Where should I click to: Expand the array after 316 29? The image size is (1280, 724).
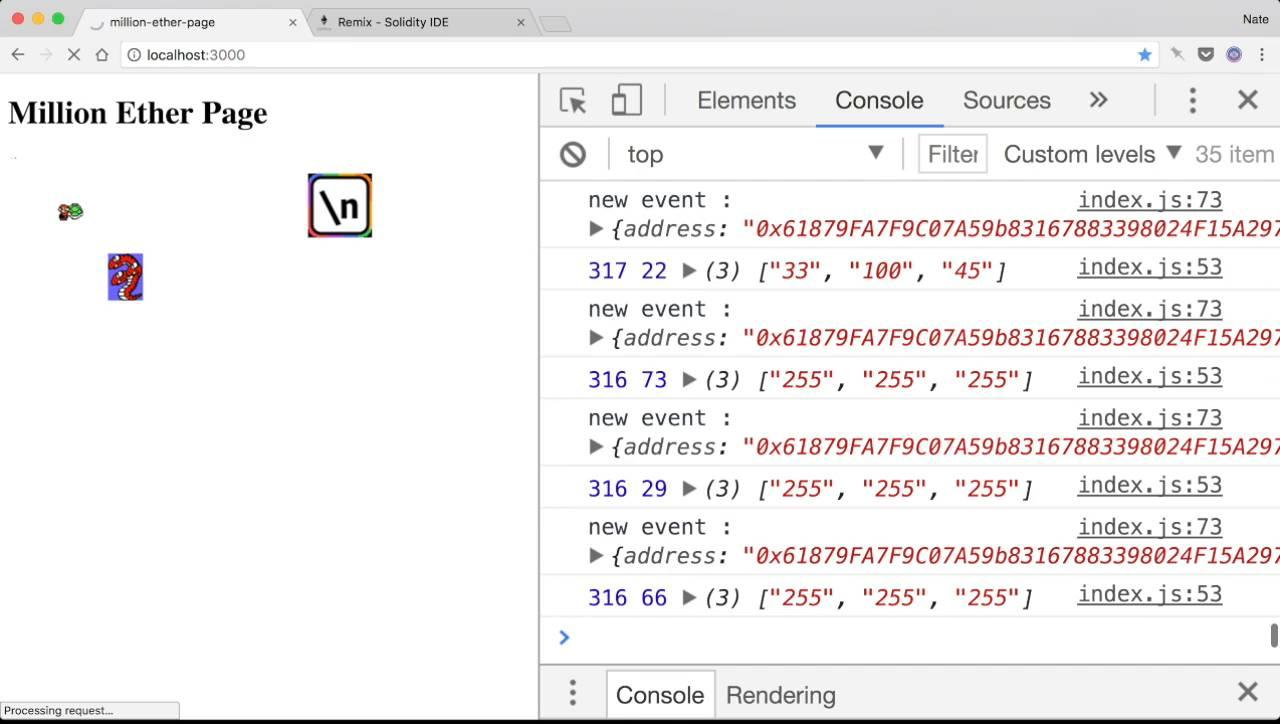689,488
